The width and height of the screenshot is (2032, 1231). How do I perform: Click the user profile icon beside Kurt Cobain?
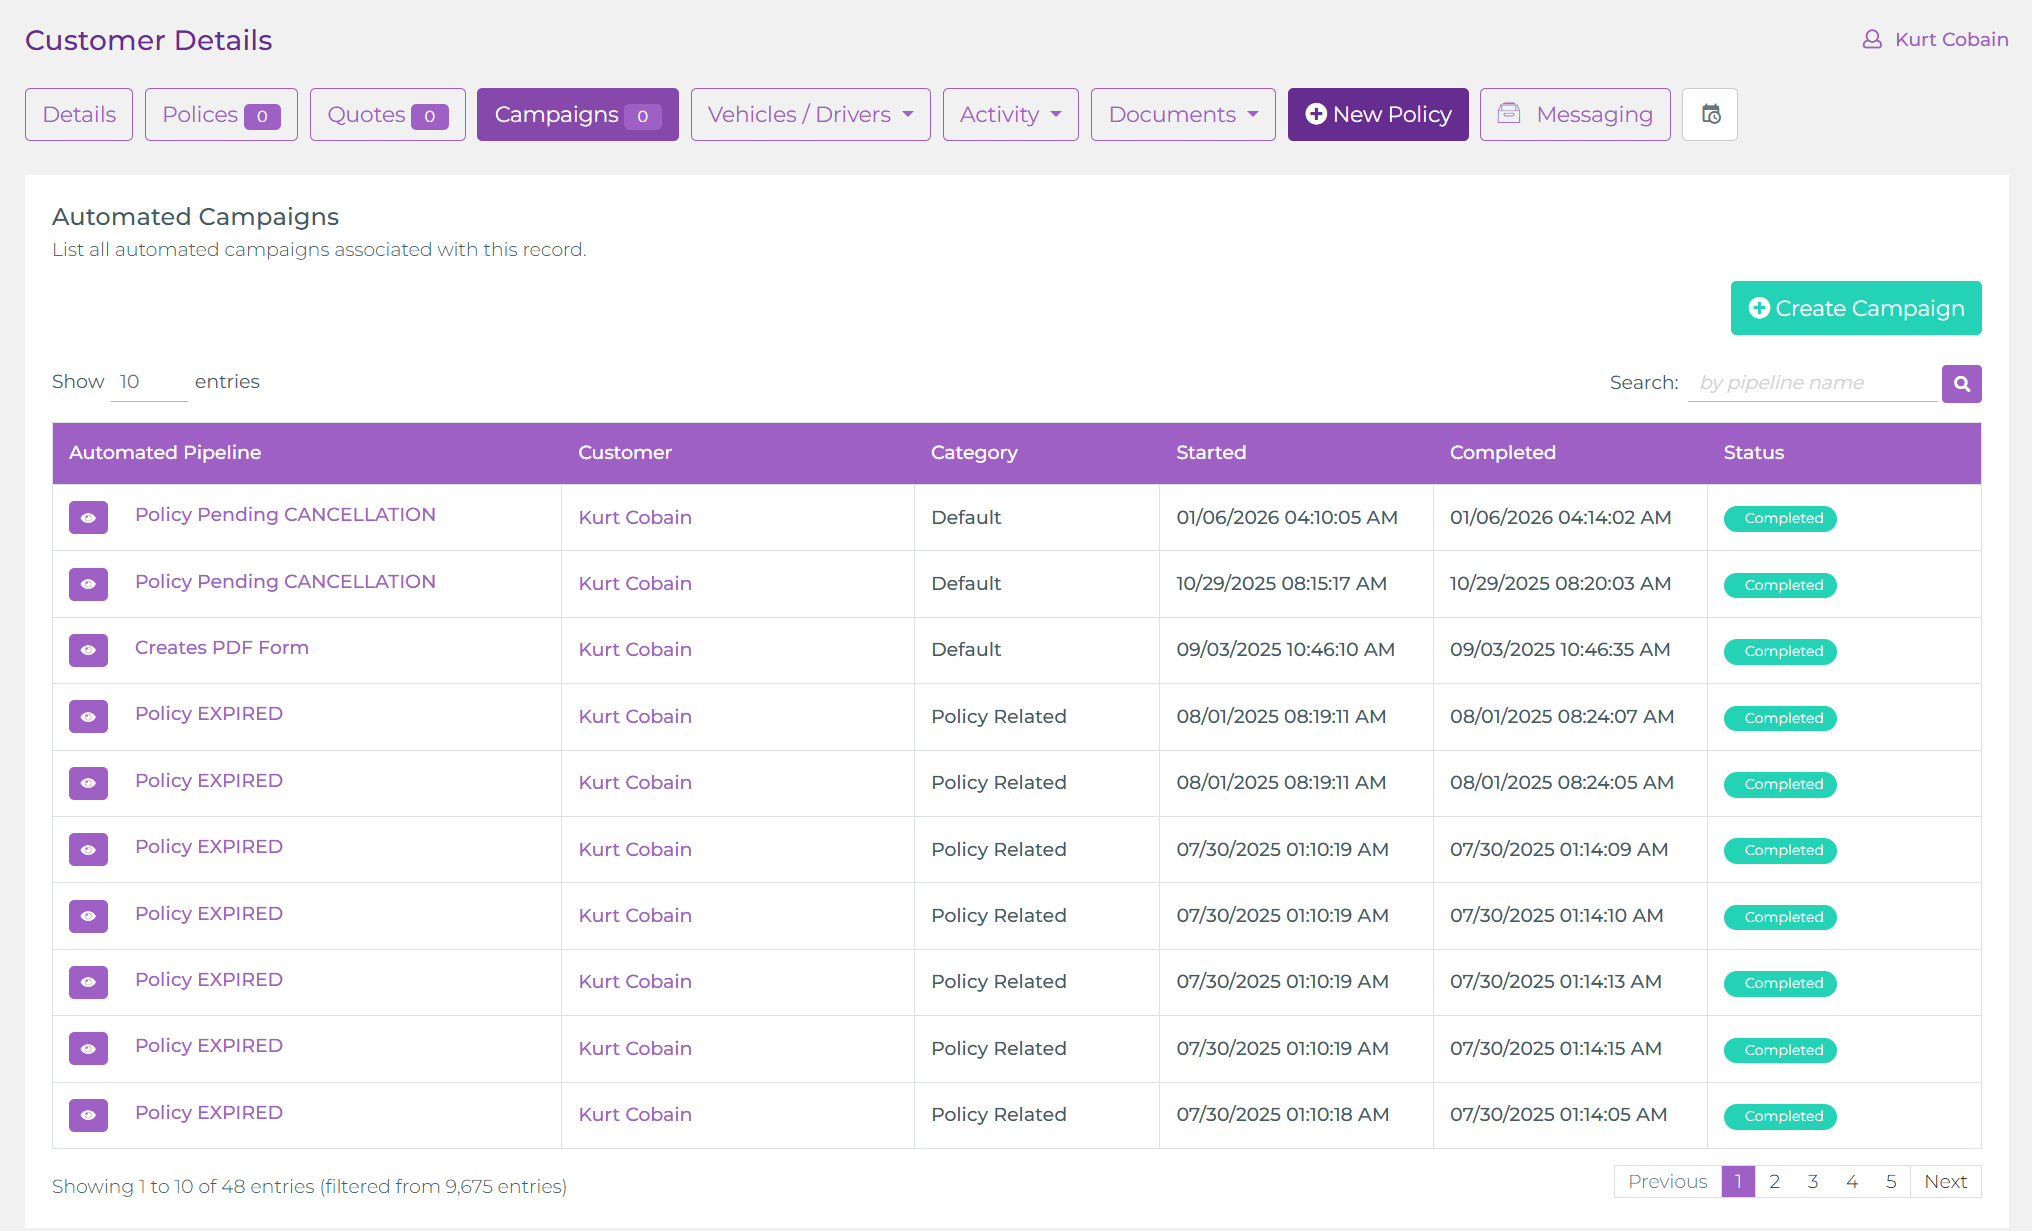[x=1872, y=40]
